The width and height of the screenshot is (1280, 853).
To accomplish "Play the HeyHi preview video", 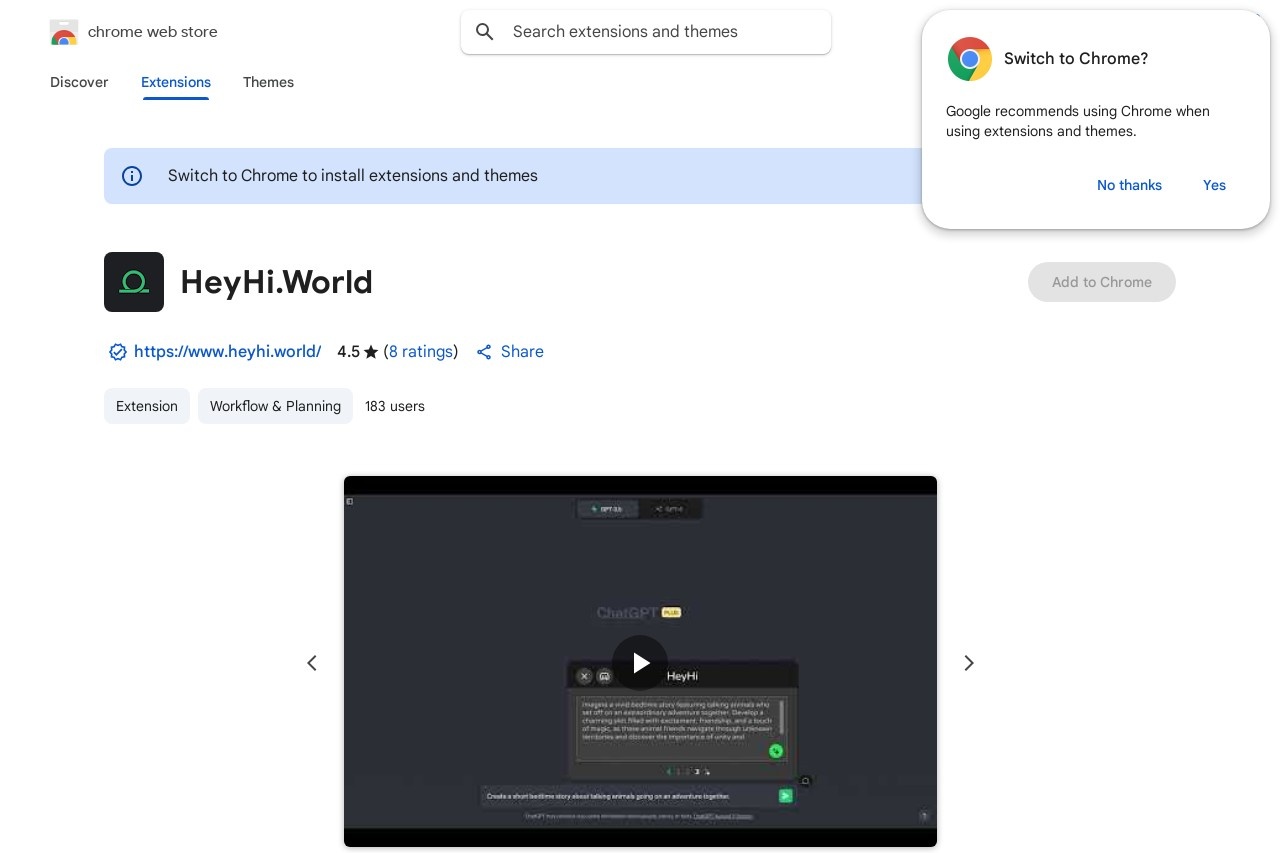I will click(x=640, y=663).
